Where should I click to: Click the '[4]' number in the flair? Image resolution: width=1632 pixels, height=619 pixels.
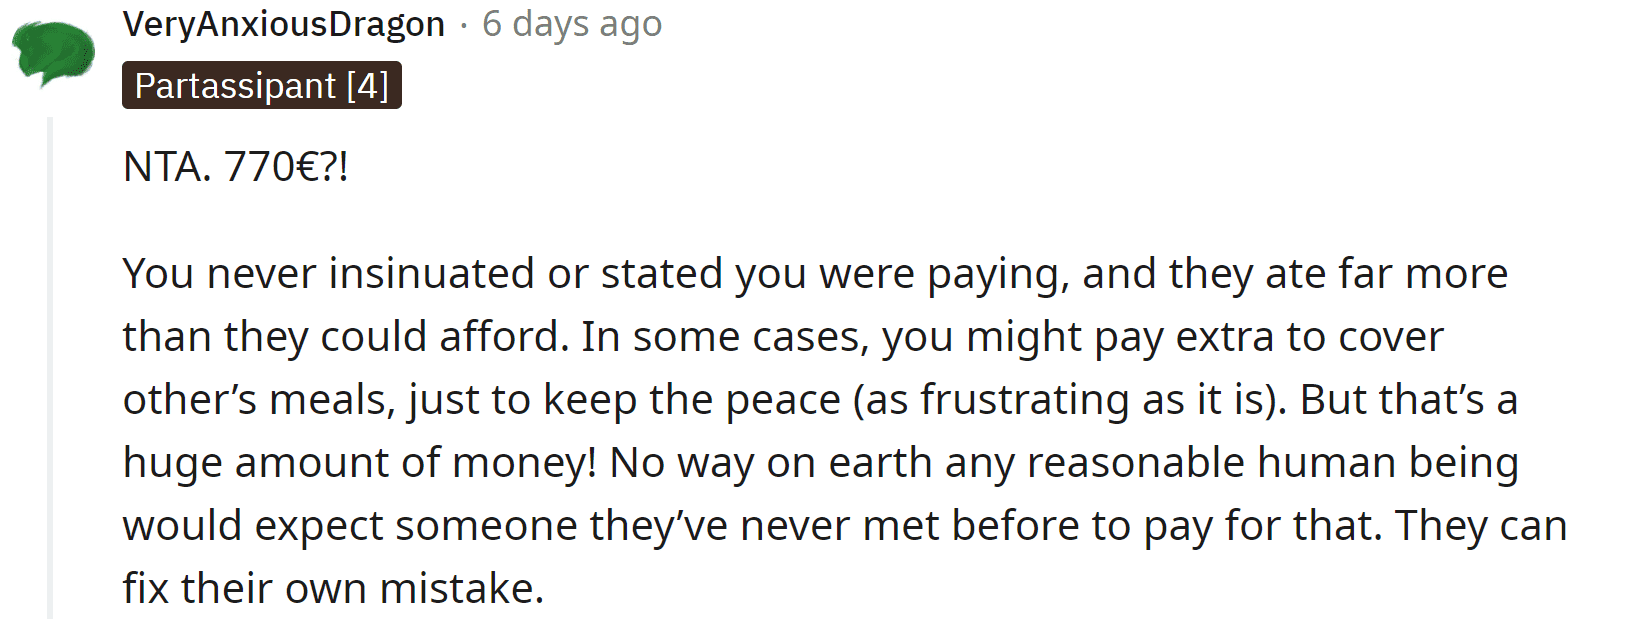tap(367, 86)
